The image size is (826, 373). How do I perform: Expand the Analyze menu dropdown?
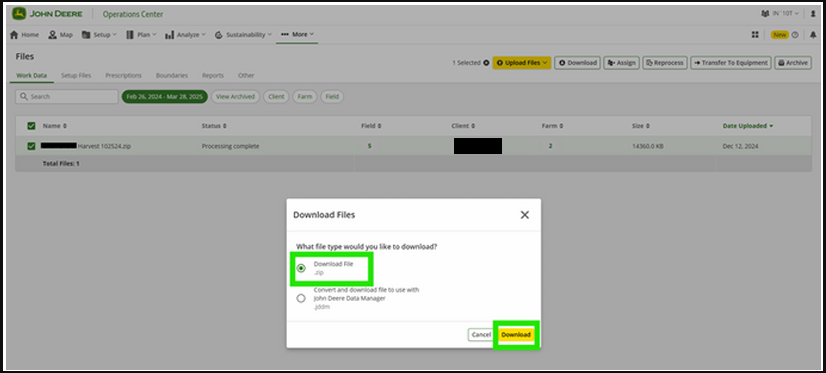coord(185,35)
